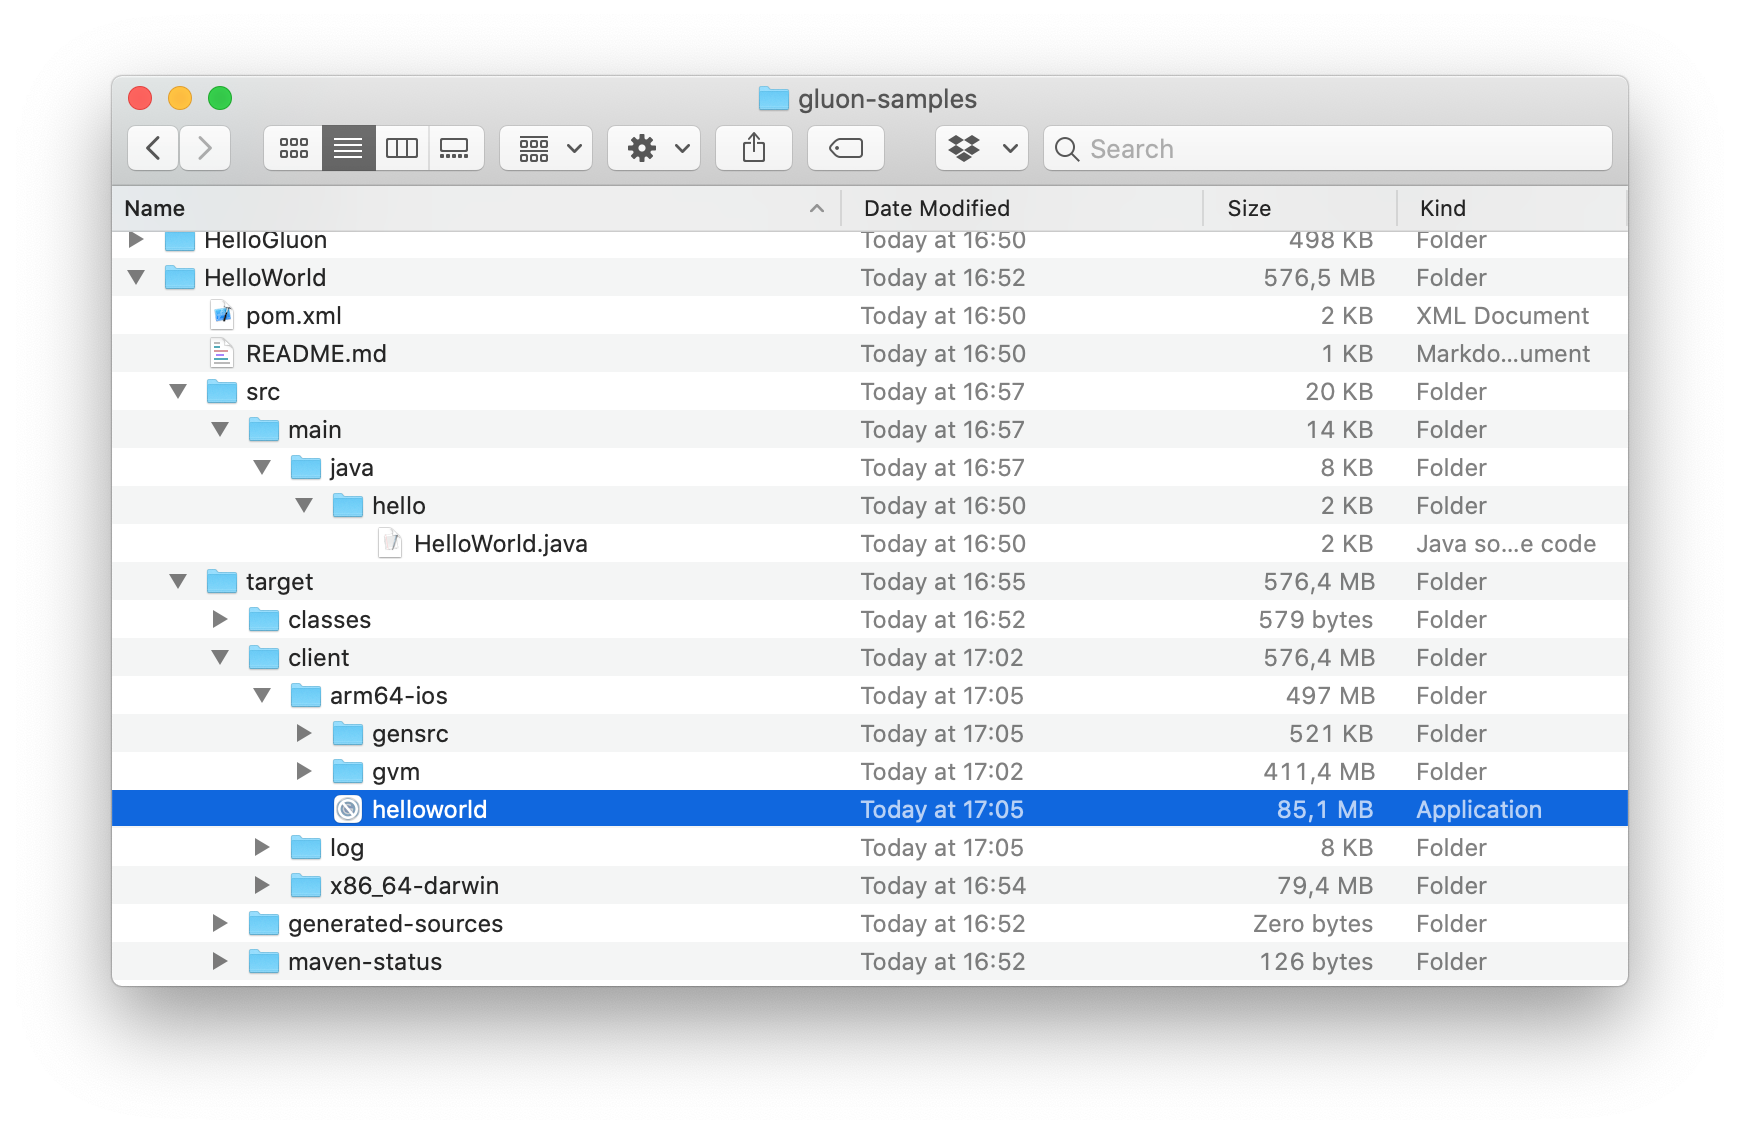Expand the gensrc folder

[x=304, y=733]
